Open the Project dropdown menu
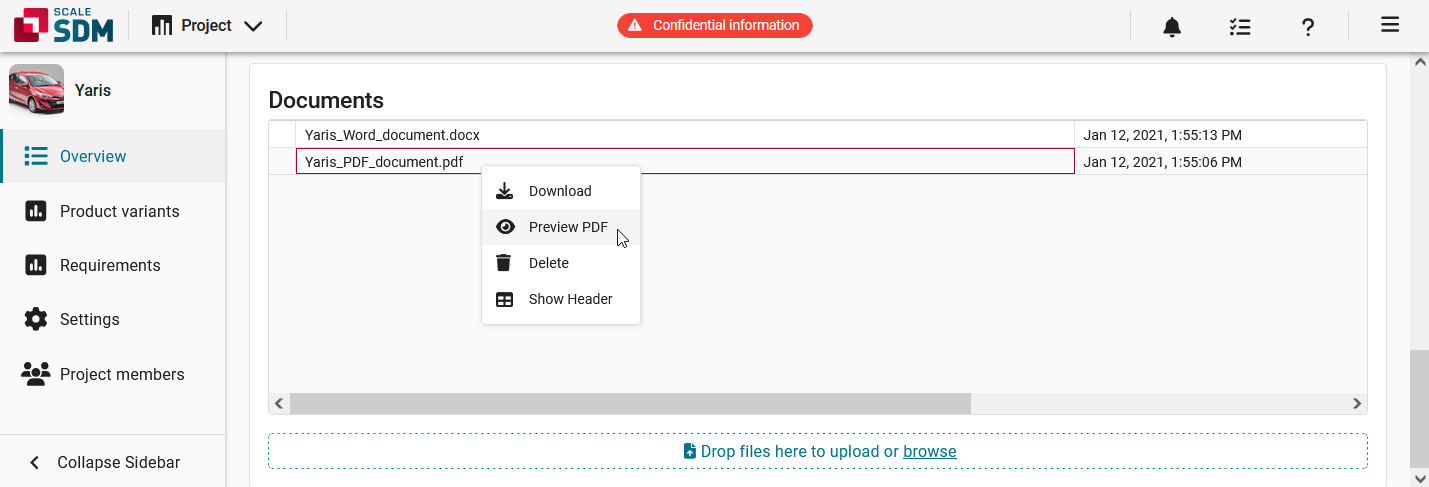 click(208, 26)
